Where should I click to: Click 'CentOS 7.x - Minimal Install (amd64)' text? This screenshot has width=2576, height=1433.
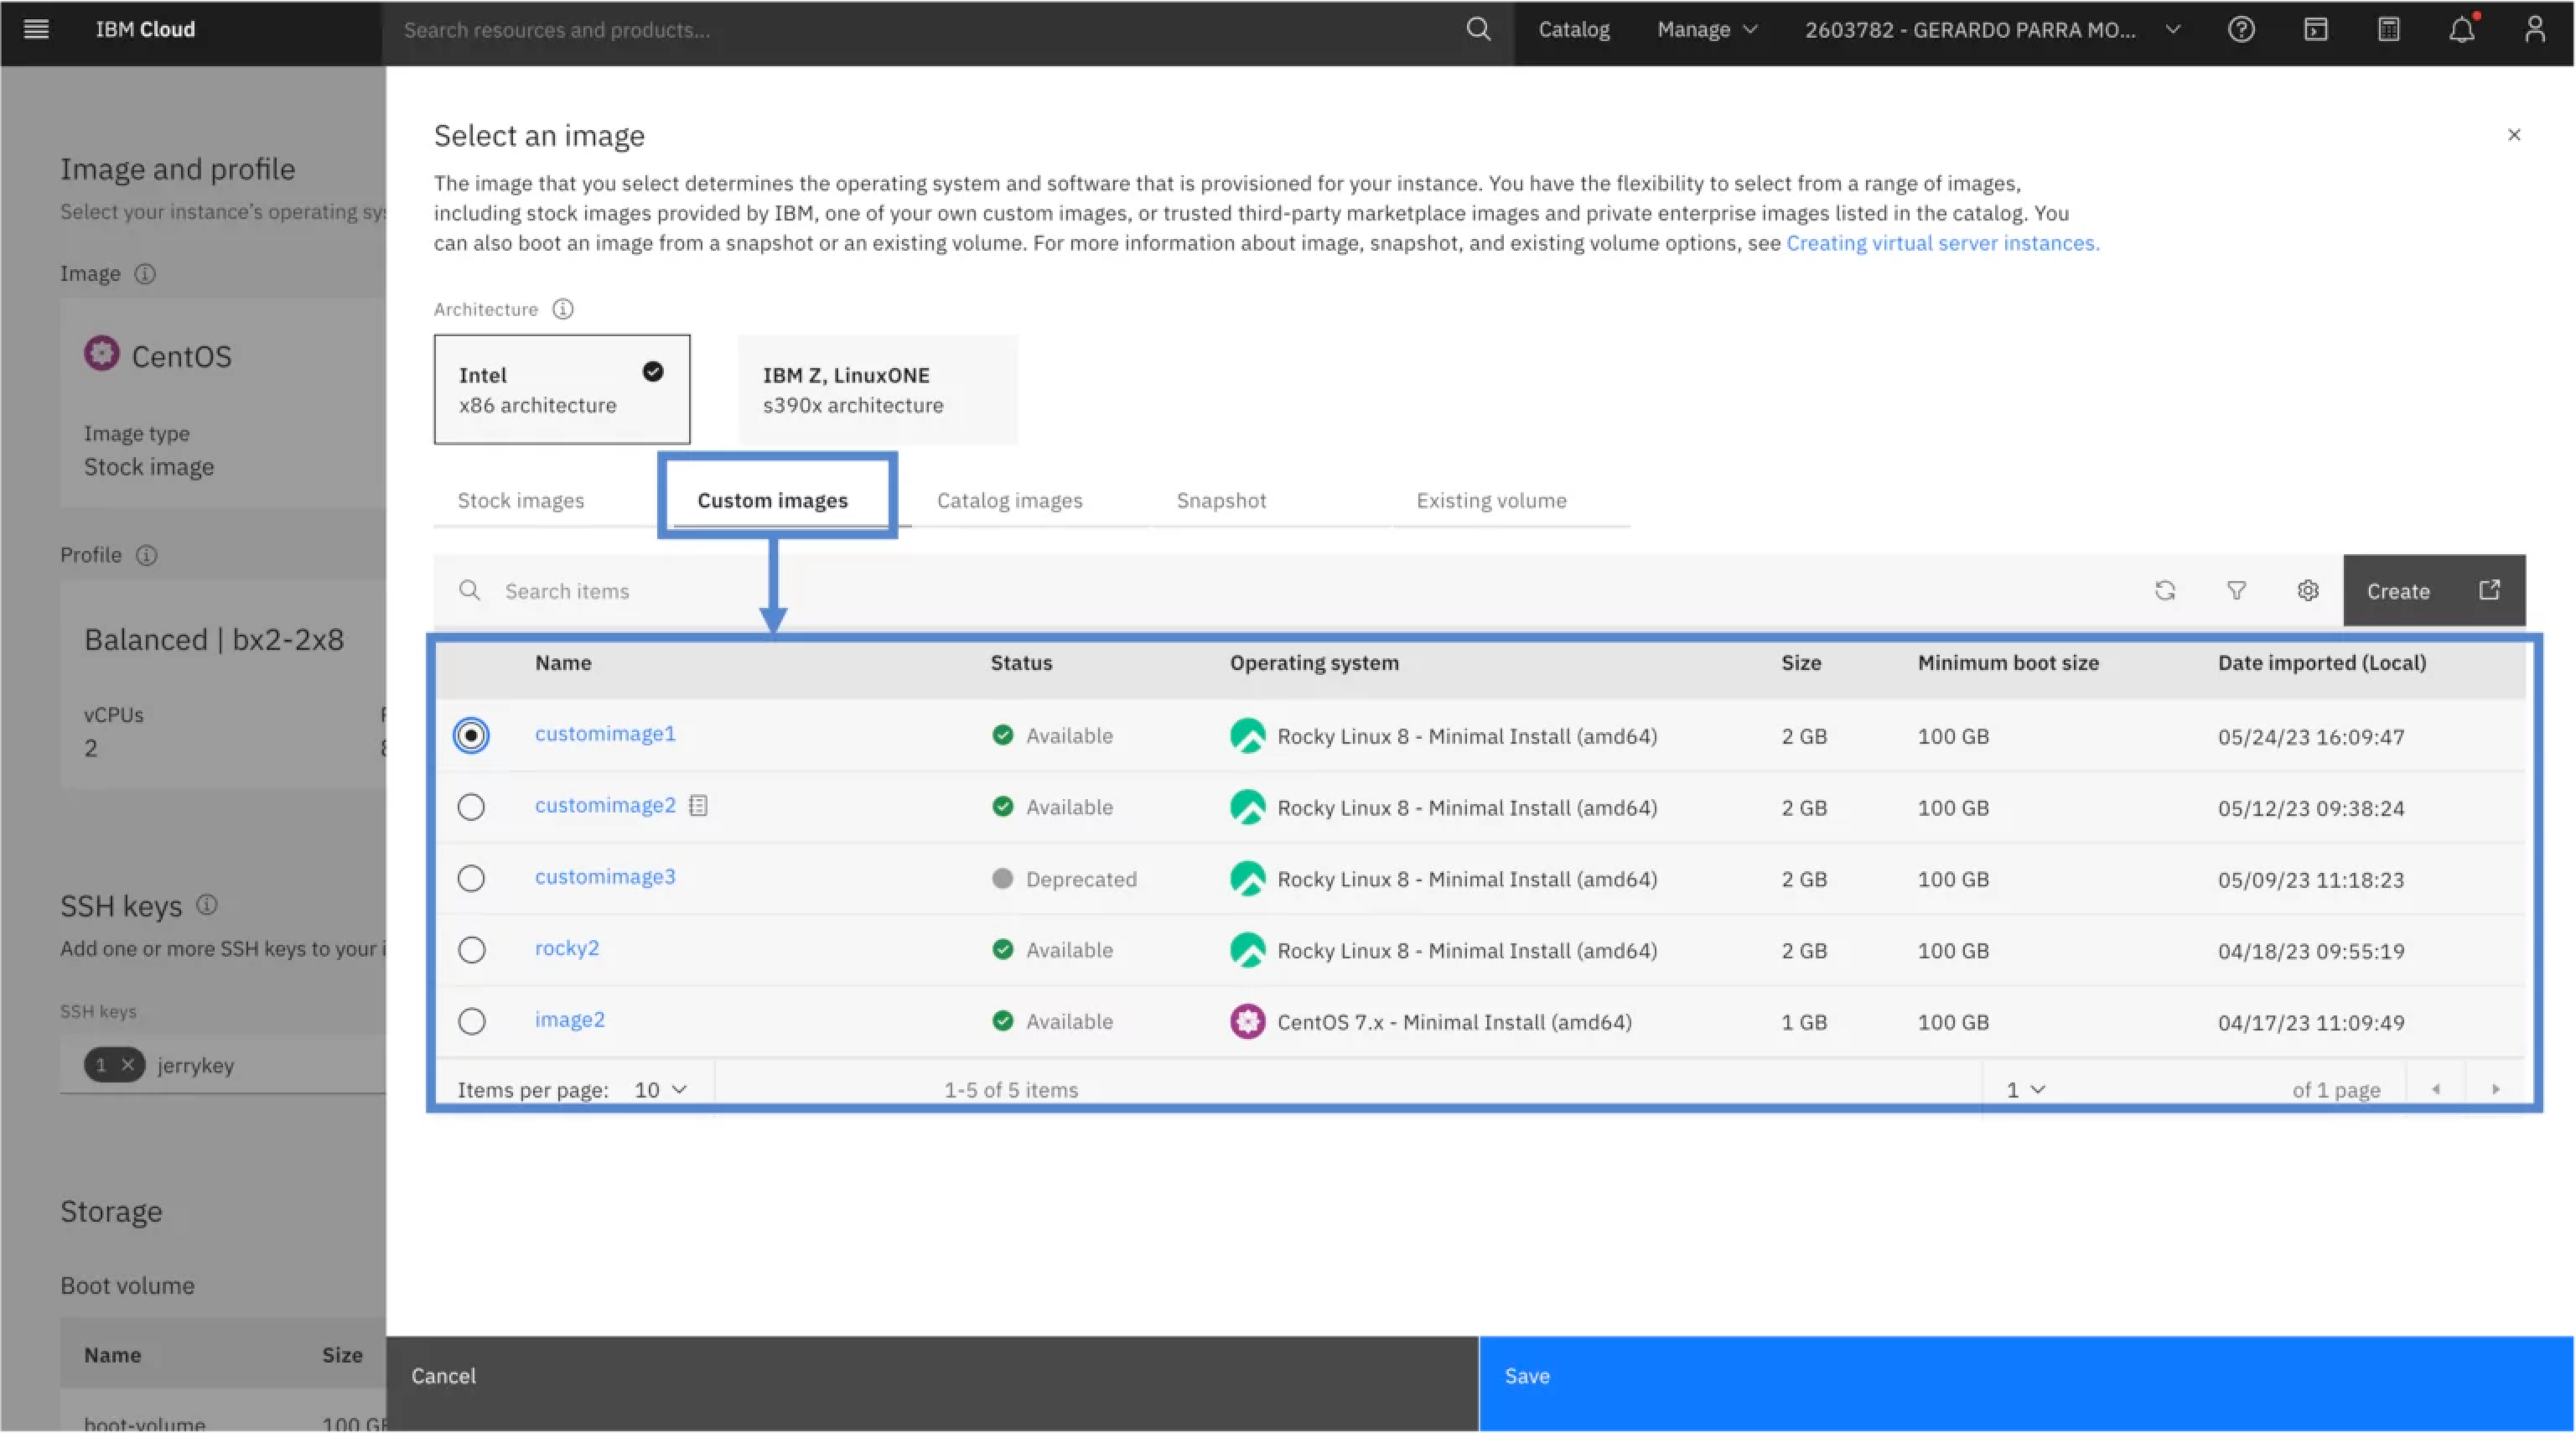(x=1454, y=1022)
